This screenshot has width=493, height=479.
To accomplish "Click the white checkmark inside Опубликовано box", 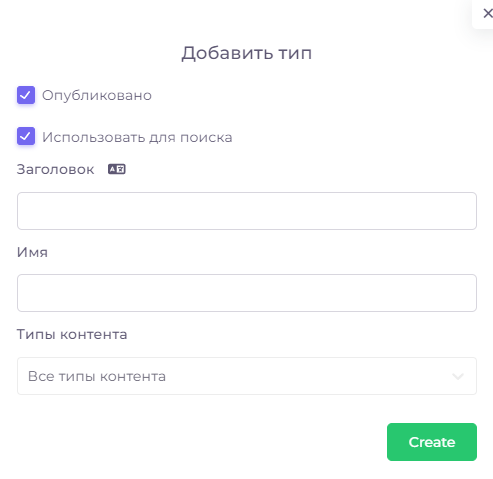I will click(x=25, y=96).
